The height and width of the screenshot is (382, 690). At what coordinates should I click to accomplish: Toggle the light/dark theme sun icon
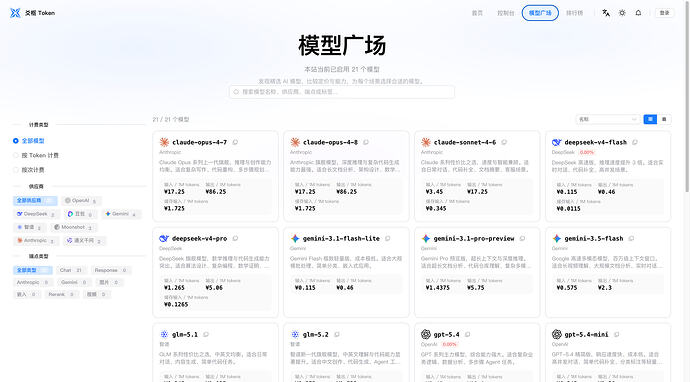click(x=622, y=13)
